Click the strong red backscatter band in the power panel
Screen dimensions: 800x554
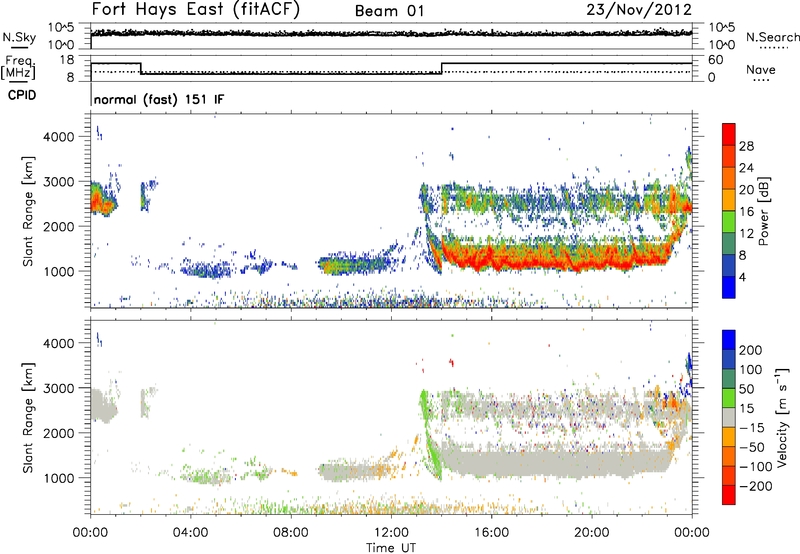pyautogui.click(x=556, y=259)
